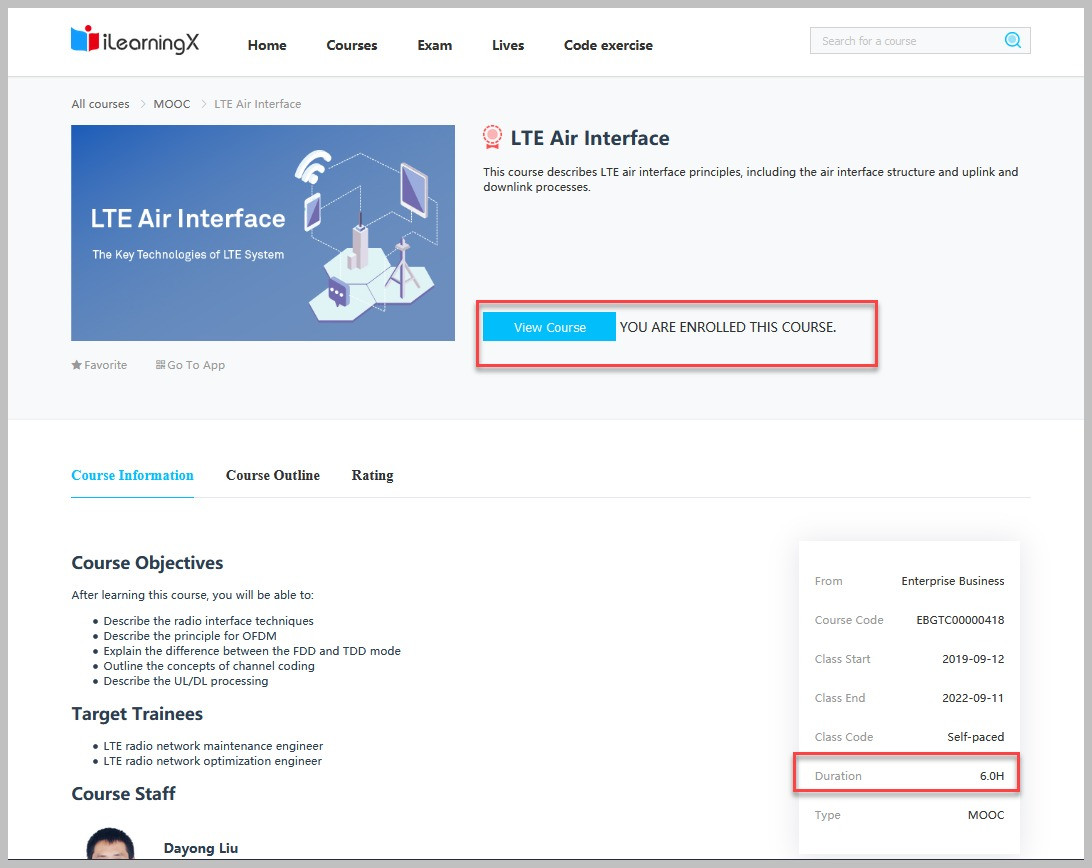Click the red certificate badge icon
Image resolution: width=1092 pixels, height=868 pixels.
tap(492, 137)
